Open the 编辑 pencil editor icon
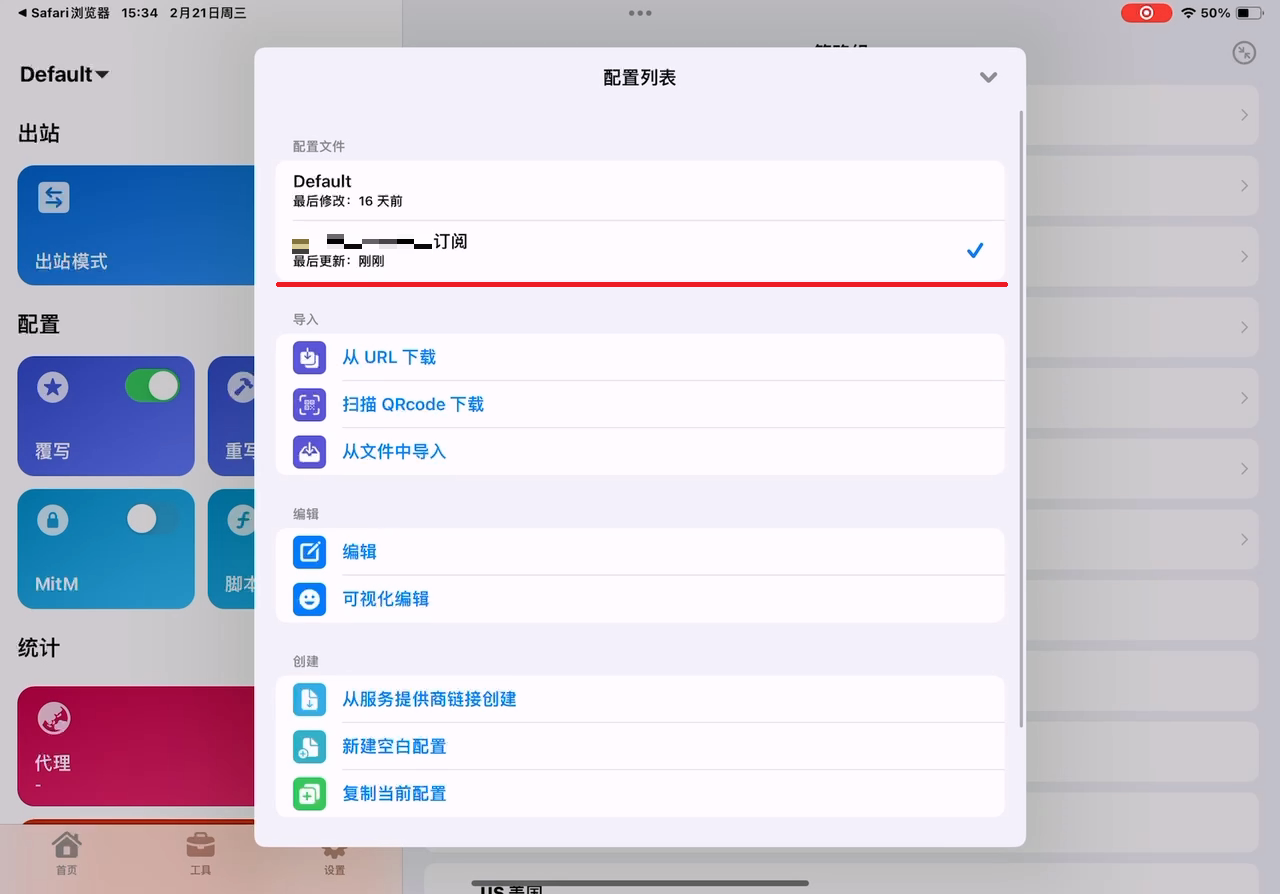The height and width of the screenshot is (894, 1280). [309, 551]
